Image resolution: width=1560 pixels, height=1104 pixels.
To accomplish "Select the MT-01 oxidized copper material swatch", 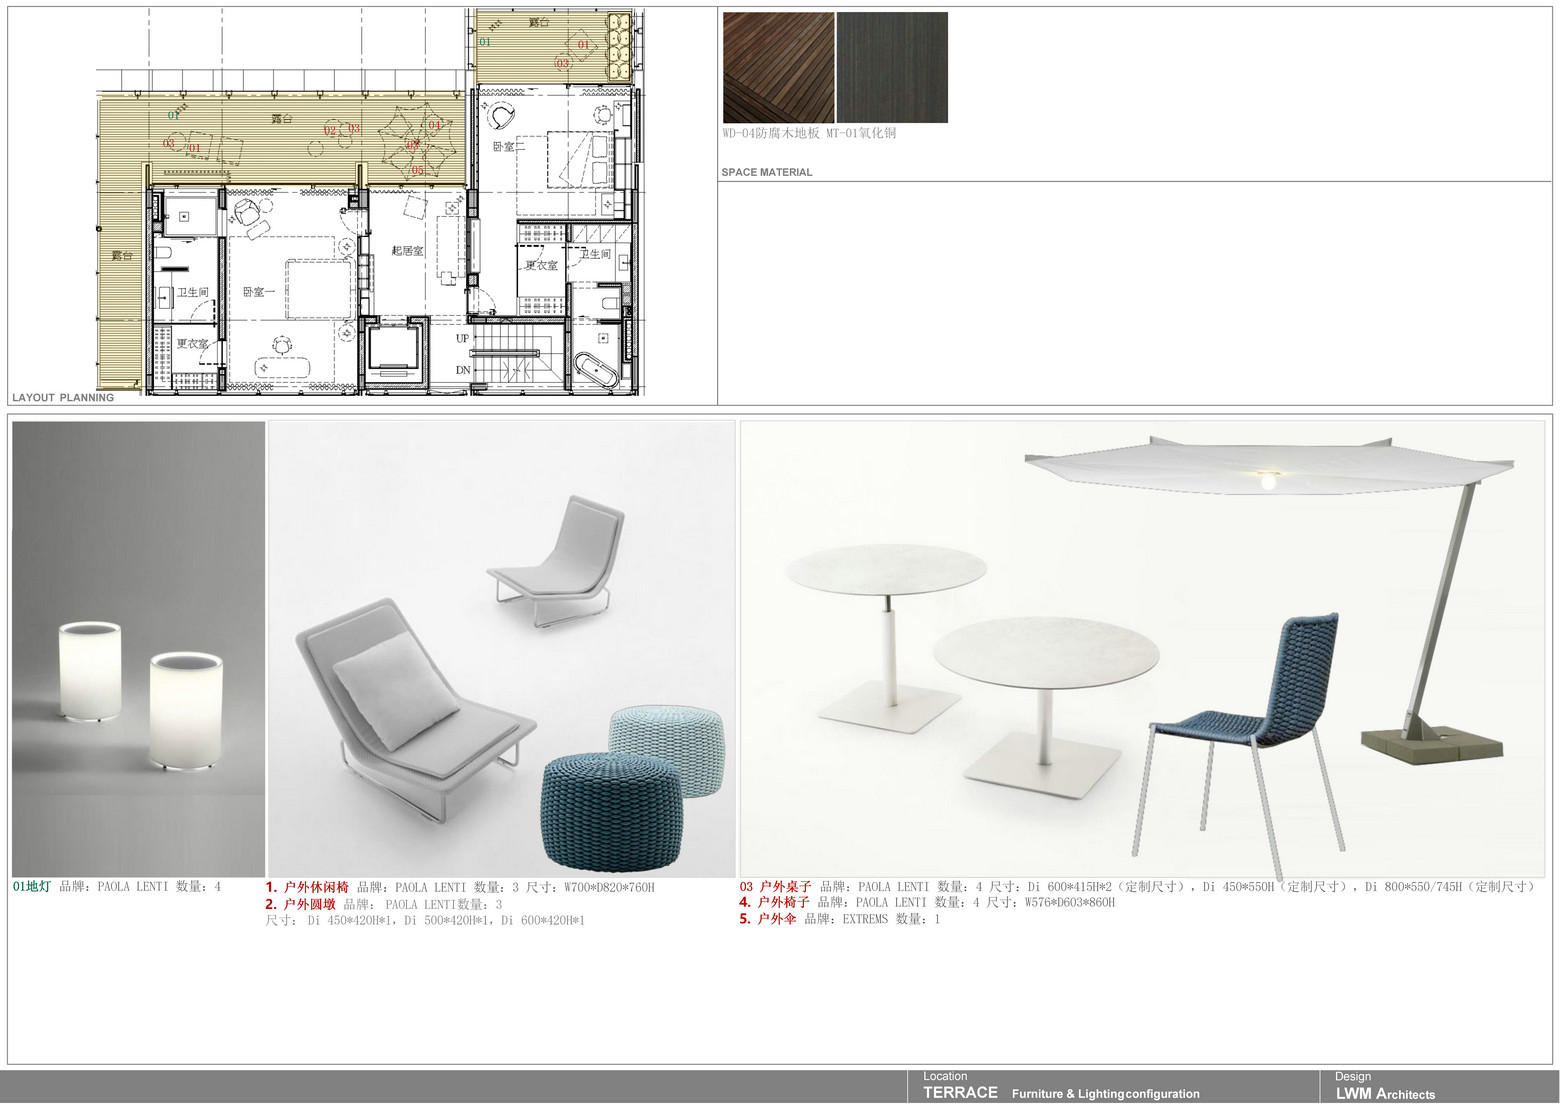I will tap(892, 67).
